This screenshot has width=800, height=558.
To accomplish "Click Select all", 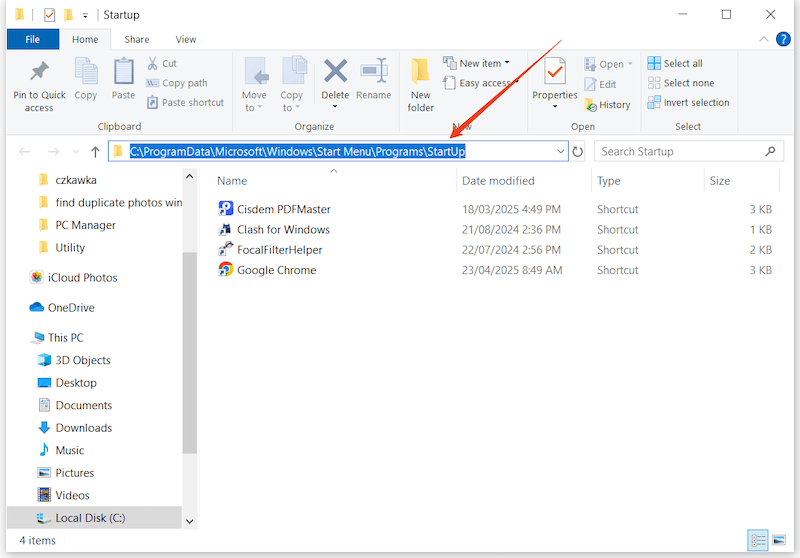I will (675, 63).
